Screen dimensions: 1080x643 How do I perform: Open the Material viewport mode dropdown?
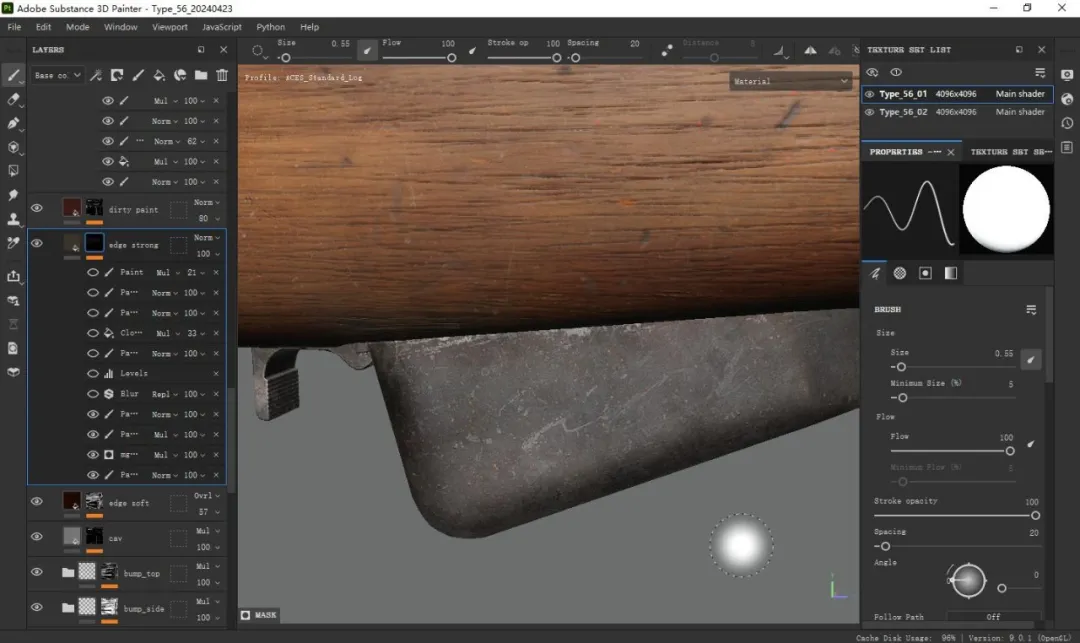click(790, 82)
